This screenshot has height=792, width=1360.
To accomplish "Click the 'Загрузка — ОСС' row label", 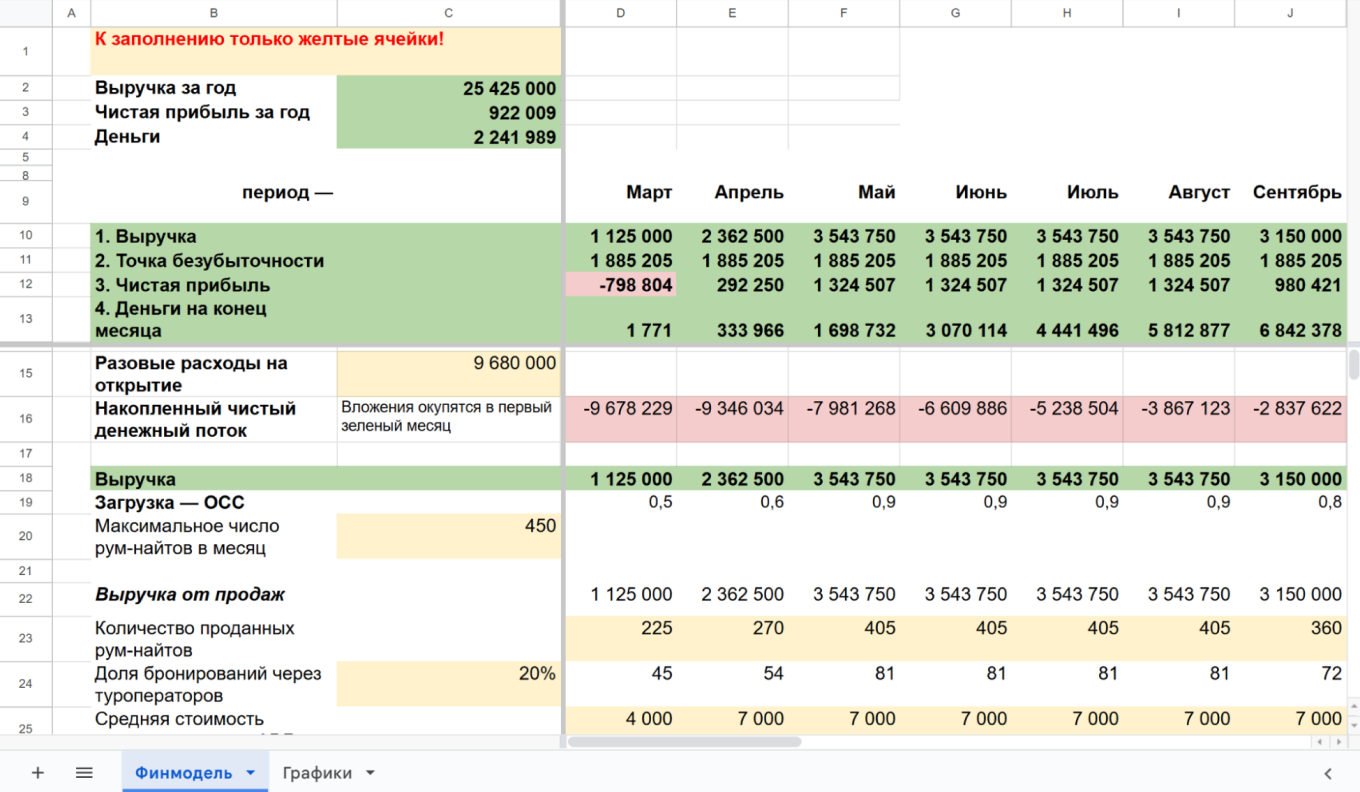I will [170, 503].
